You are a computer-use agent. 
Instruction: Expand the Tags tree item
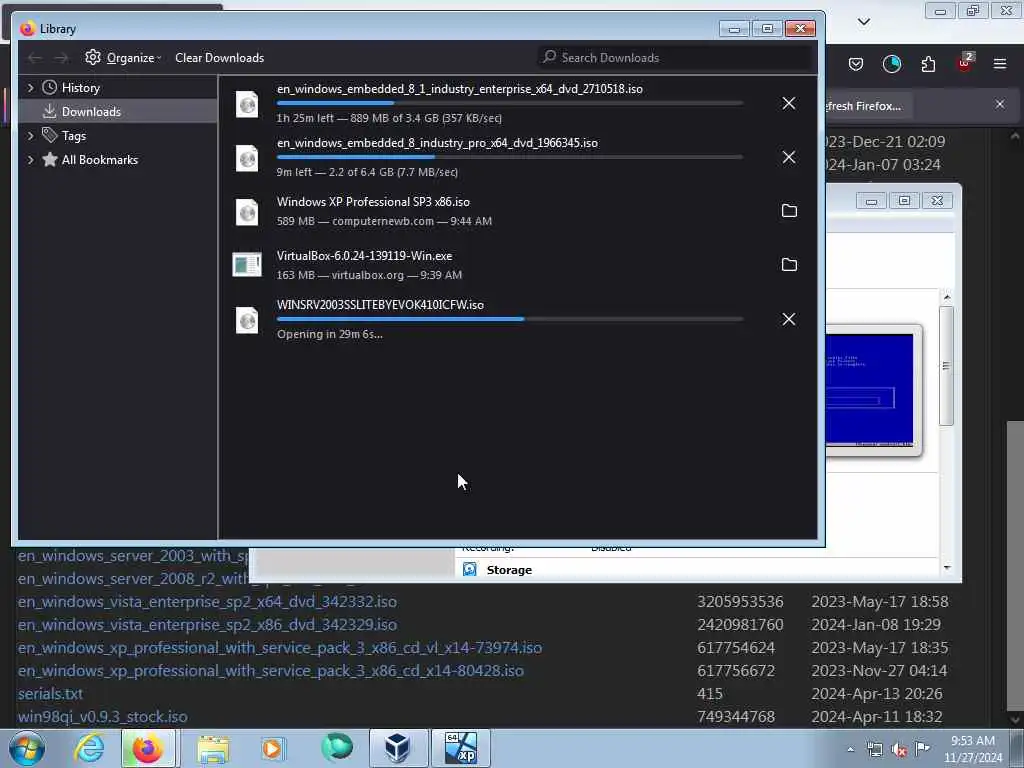pyautogui.click(x=30, y=136)
